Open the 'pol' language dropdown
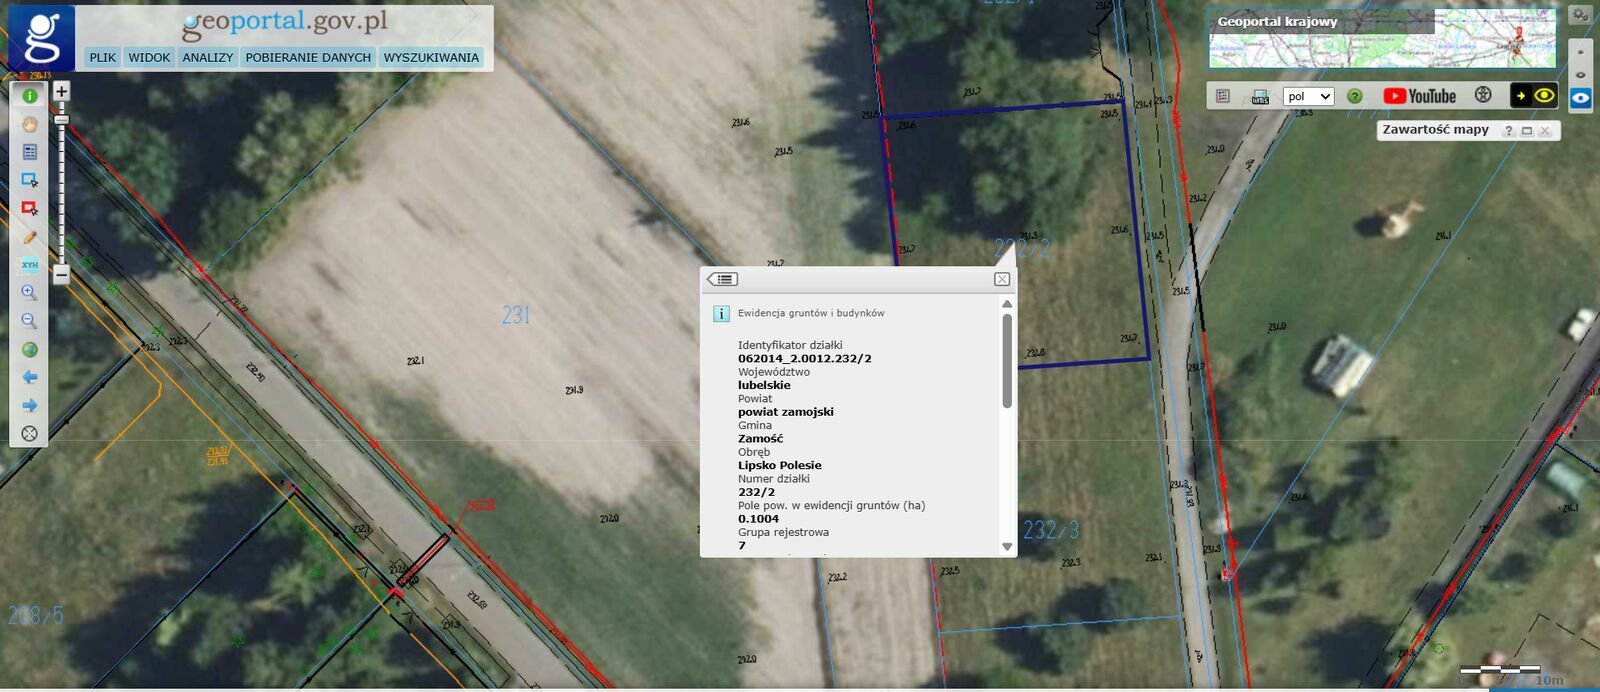 [x=1308, y=96]
